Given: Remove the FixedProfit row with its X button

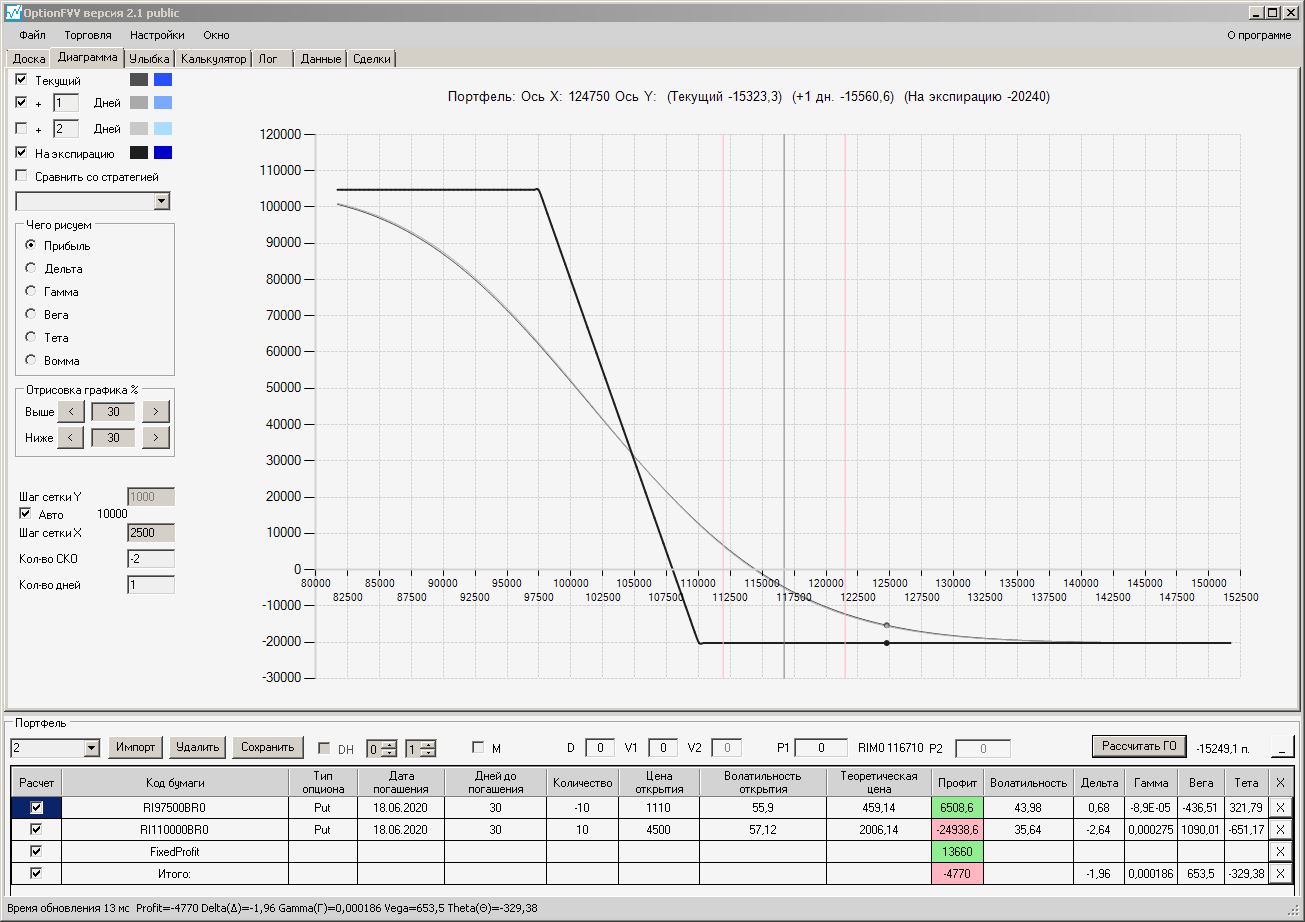Looking at the screenshot, I should (1280, 851).
